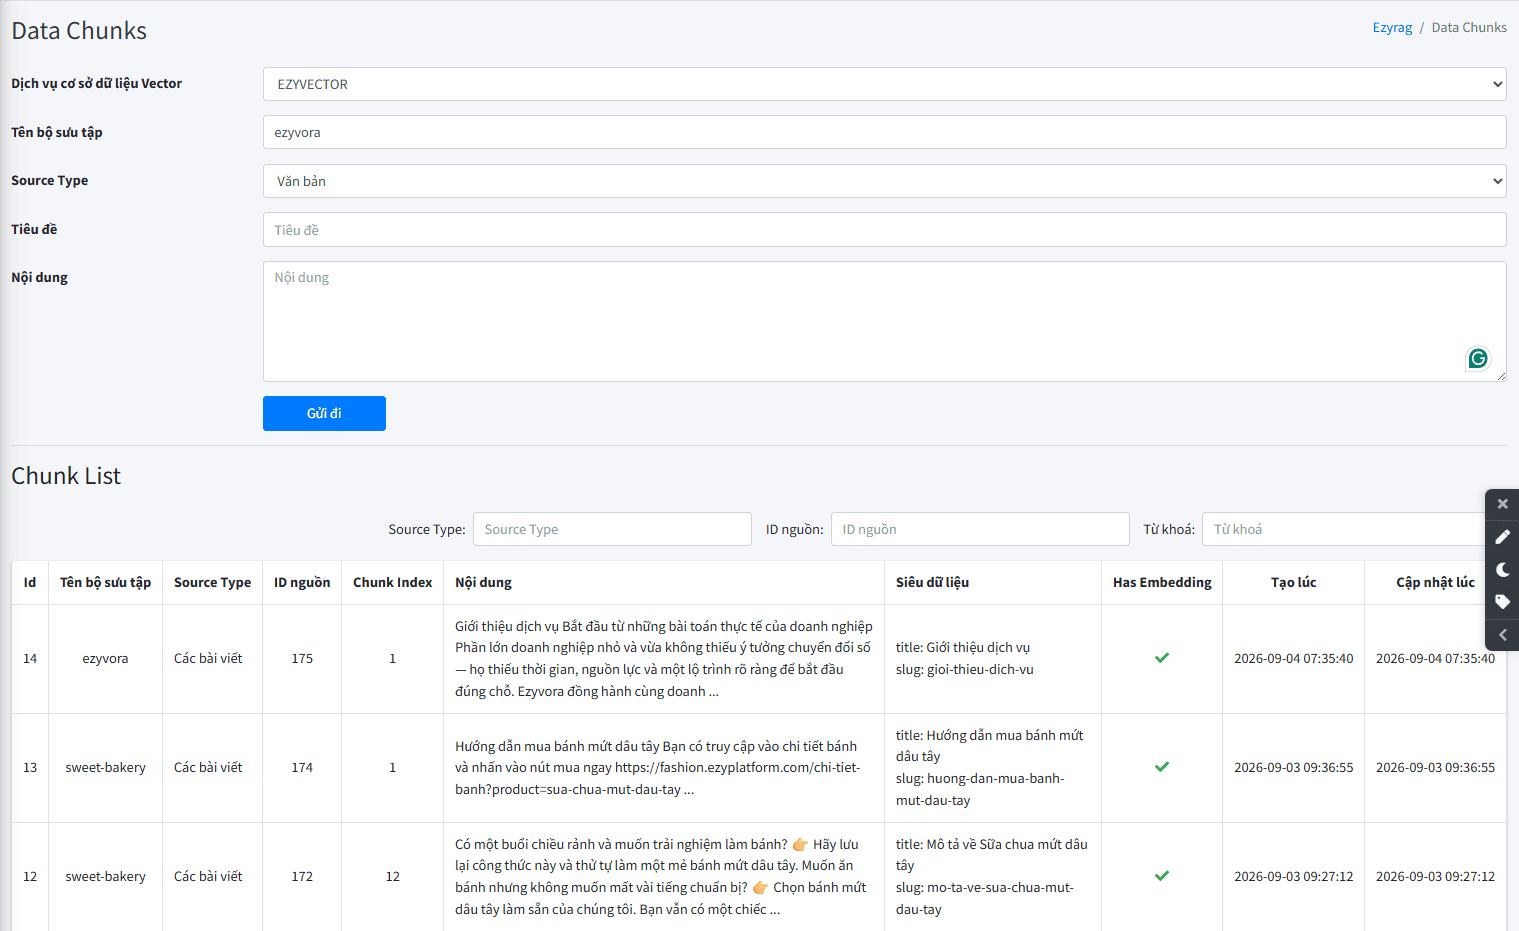Click the Grammarly icon in content textarea

[1478, 358]
